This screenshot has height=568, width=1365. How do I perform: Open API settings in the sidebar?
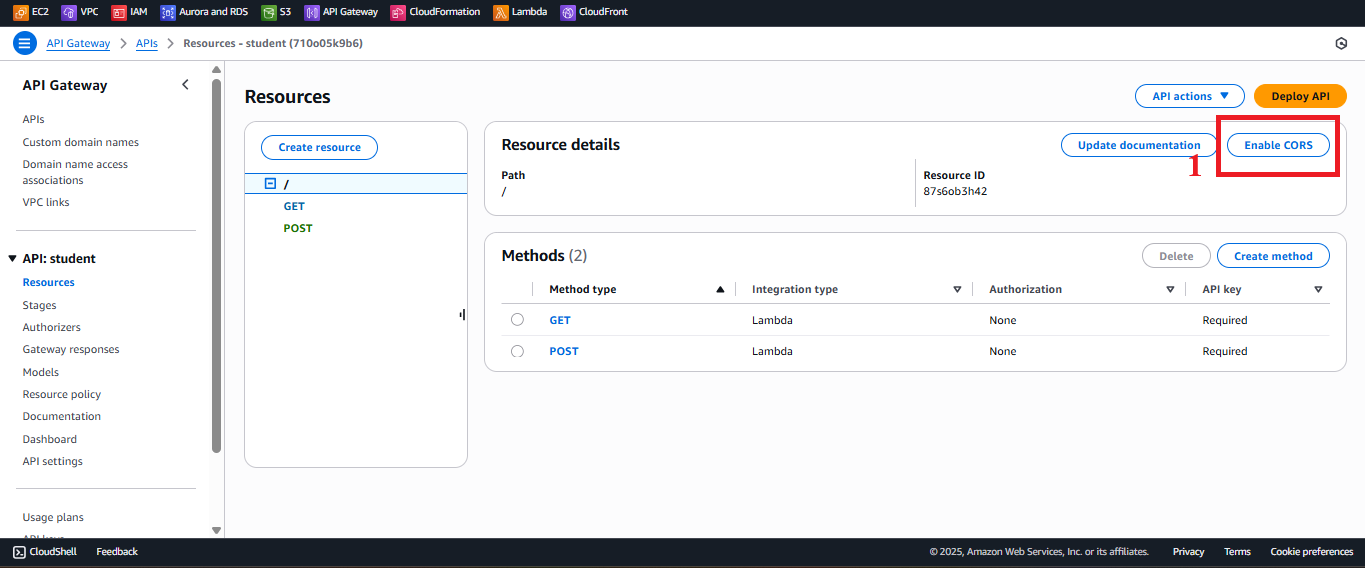(53, 461)
